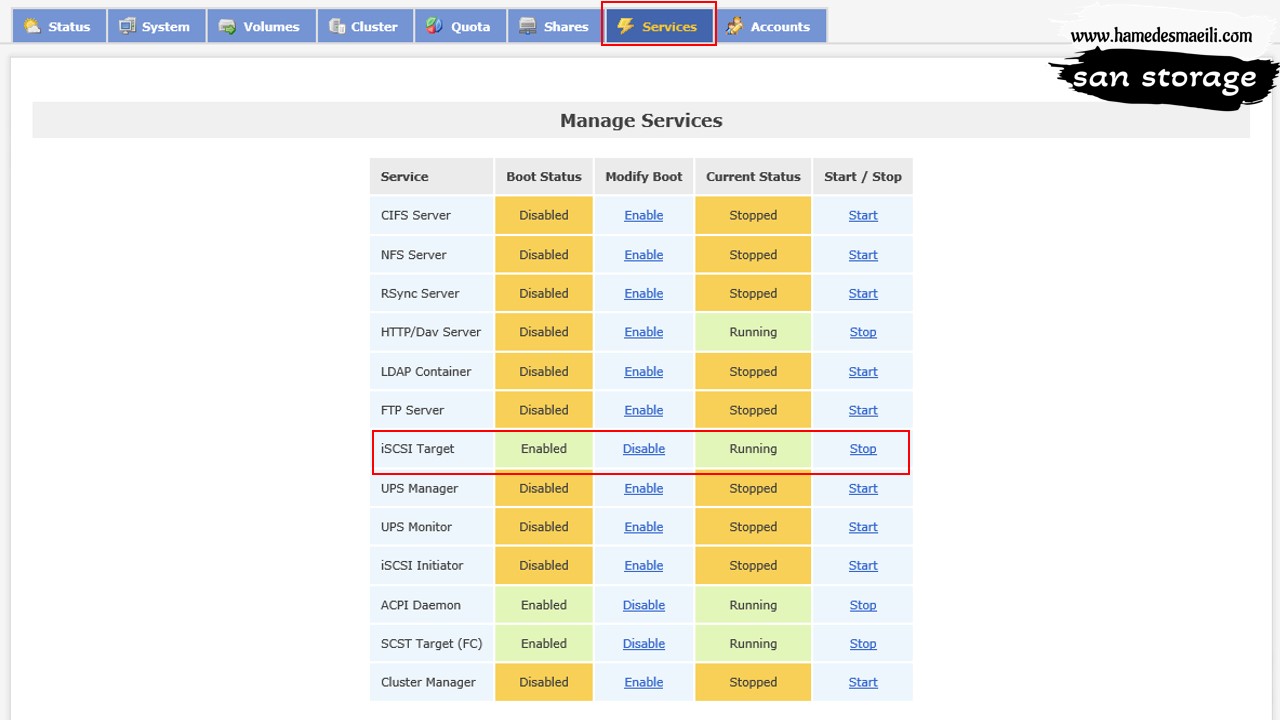The height and width of the screenshot is (720, 1280).
Task: Select the Services tab label
Action: coord(669,27)
